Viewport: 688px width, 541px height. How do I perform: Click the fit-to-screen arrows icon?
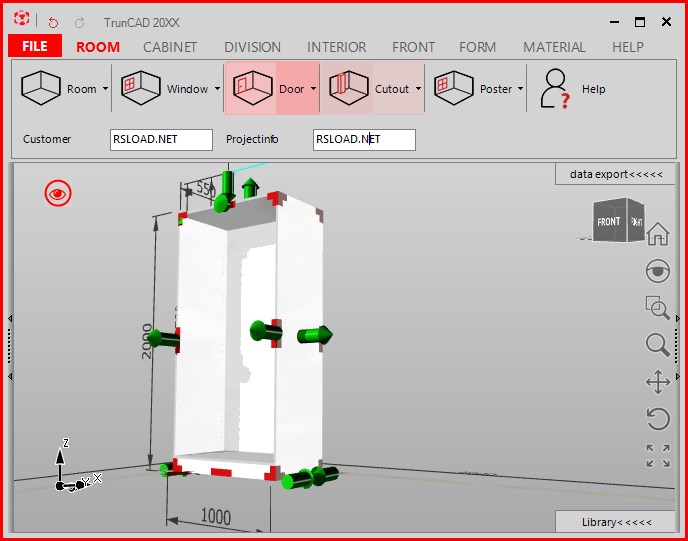pyautogui.click(x=657, y=456)
